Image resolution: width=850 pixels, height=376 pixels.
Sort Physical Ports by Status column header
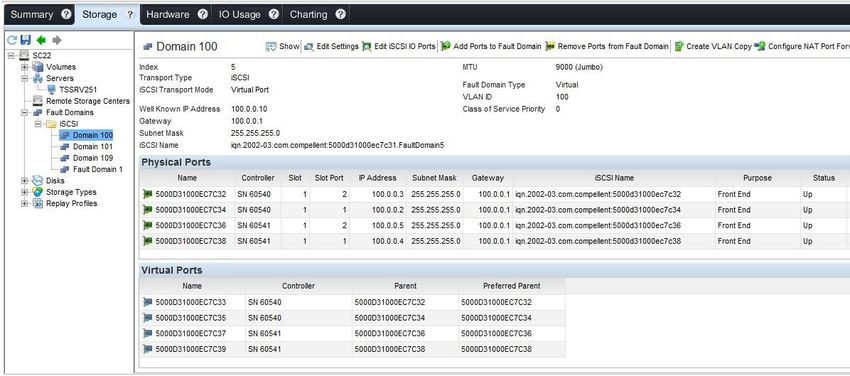click(823, 178)
